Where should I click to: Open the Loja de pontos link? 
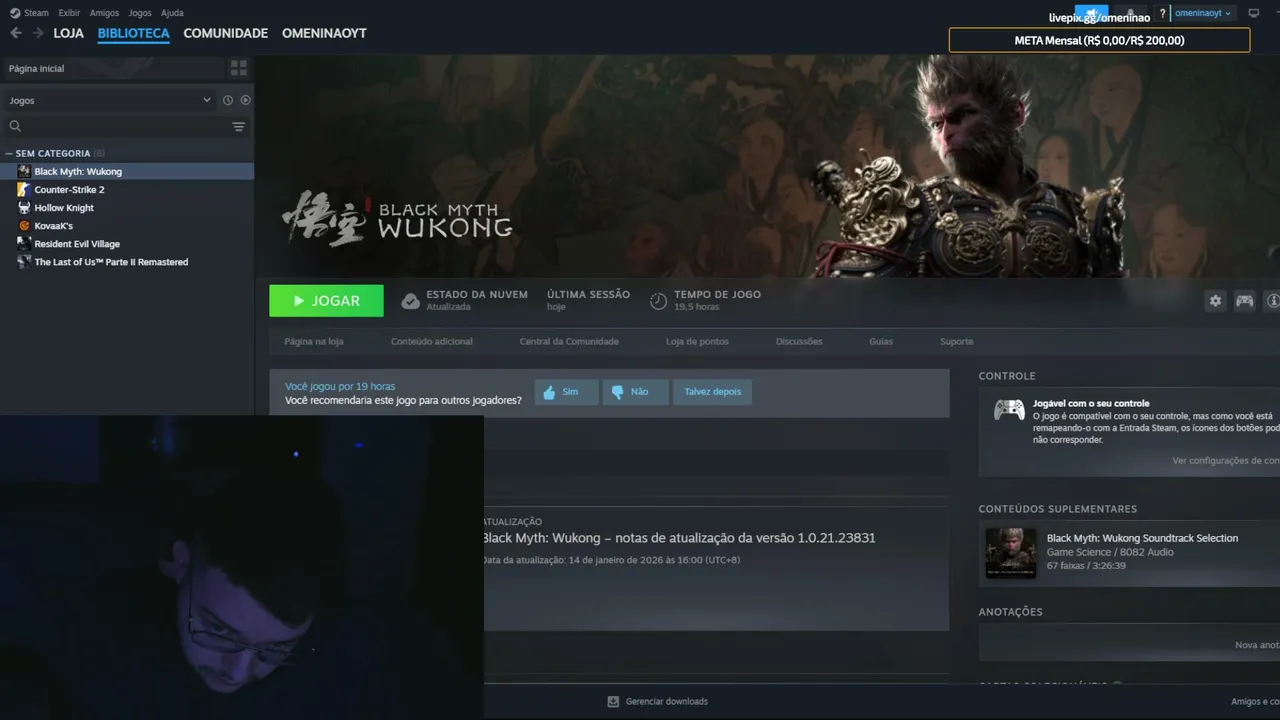point(697,341)
